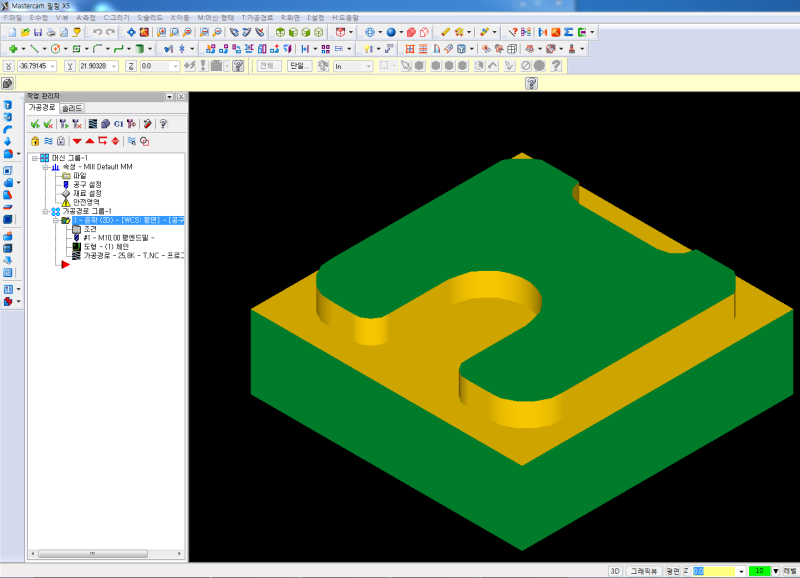The image size is (800, 578).
Task: Click the 그래픽뷰 button in status bar
Action: (643, 570)
